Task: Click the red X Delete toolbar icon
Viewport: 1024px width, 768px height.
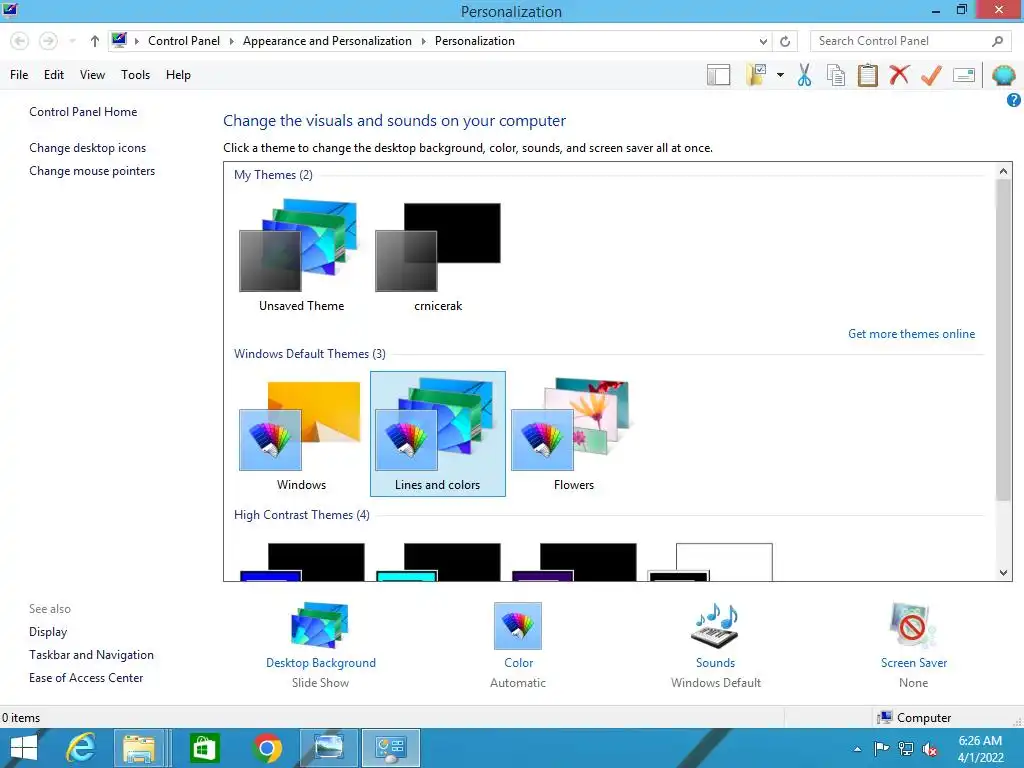Action: tap(899, 75)
